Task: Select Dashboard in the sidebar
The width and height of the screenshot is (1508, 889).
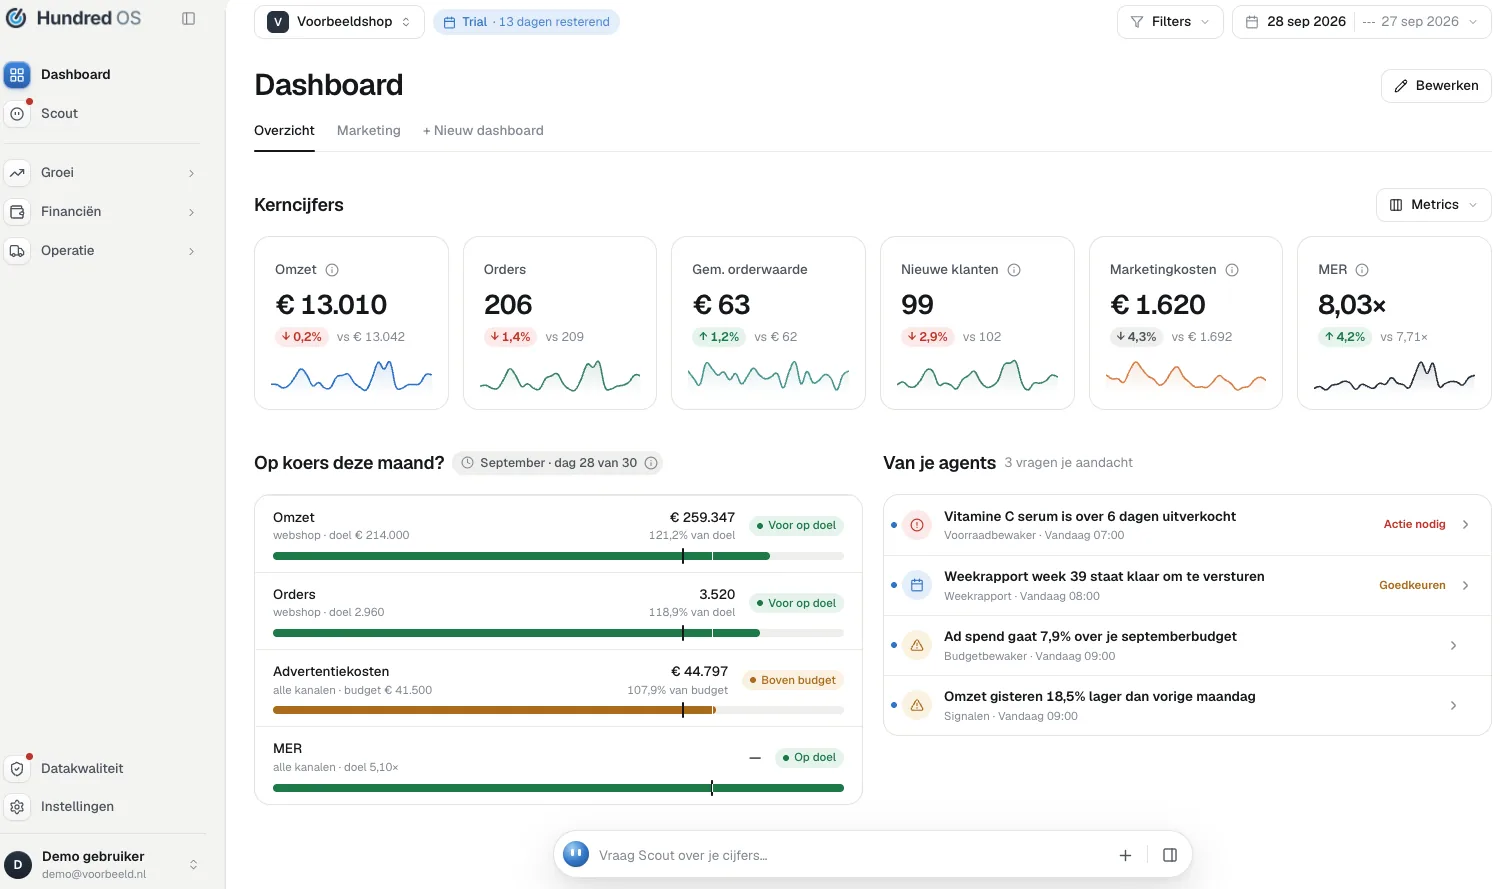Action: [x=103, y=75]
